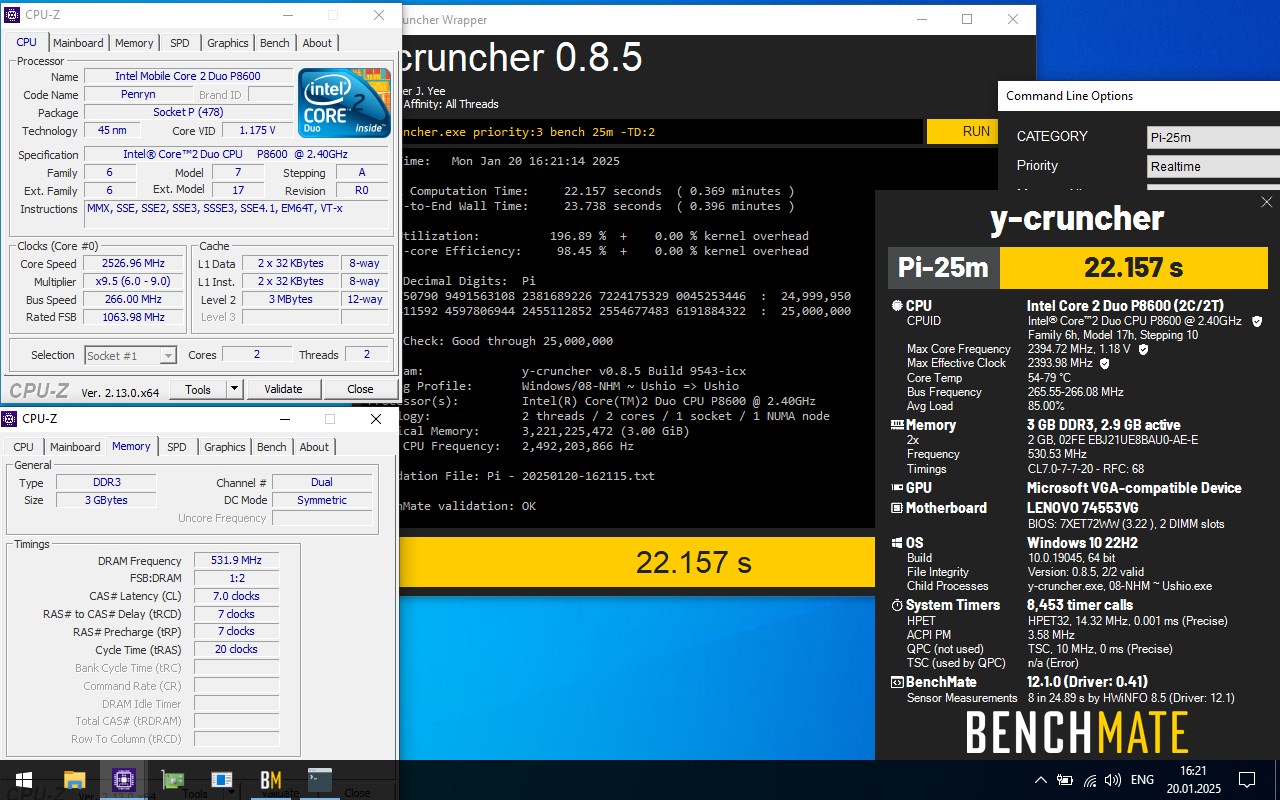1280x800 pixels.
Task: Click the CPU-Z title bar icon in top window
Action: tap(12, 15)
